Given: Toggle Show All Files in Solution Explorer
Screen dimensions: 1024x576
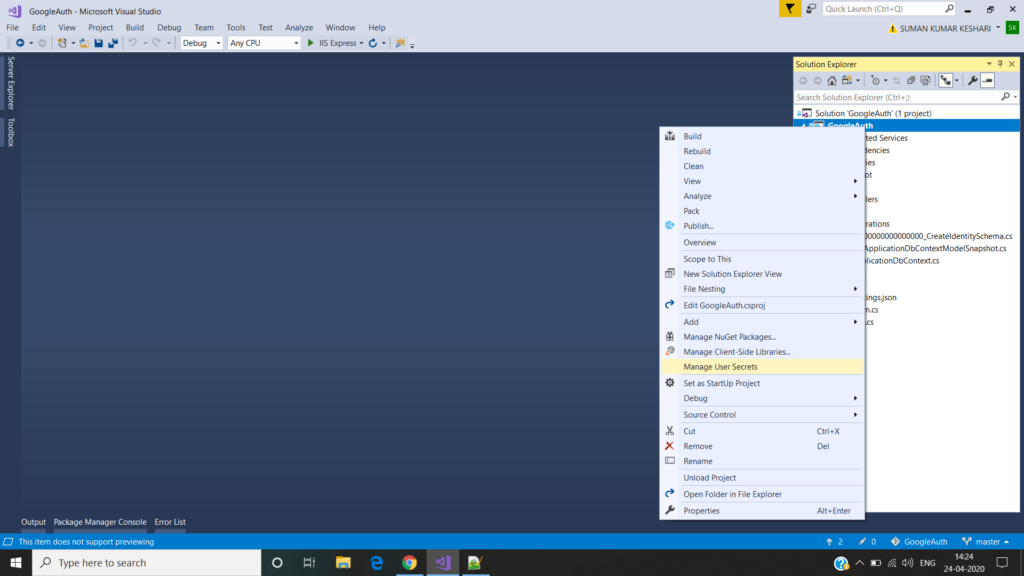Looking at the screenshot, I should click(925, 80).
